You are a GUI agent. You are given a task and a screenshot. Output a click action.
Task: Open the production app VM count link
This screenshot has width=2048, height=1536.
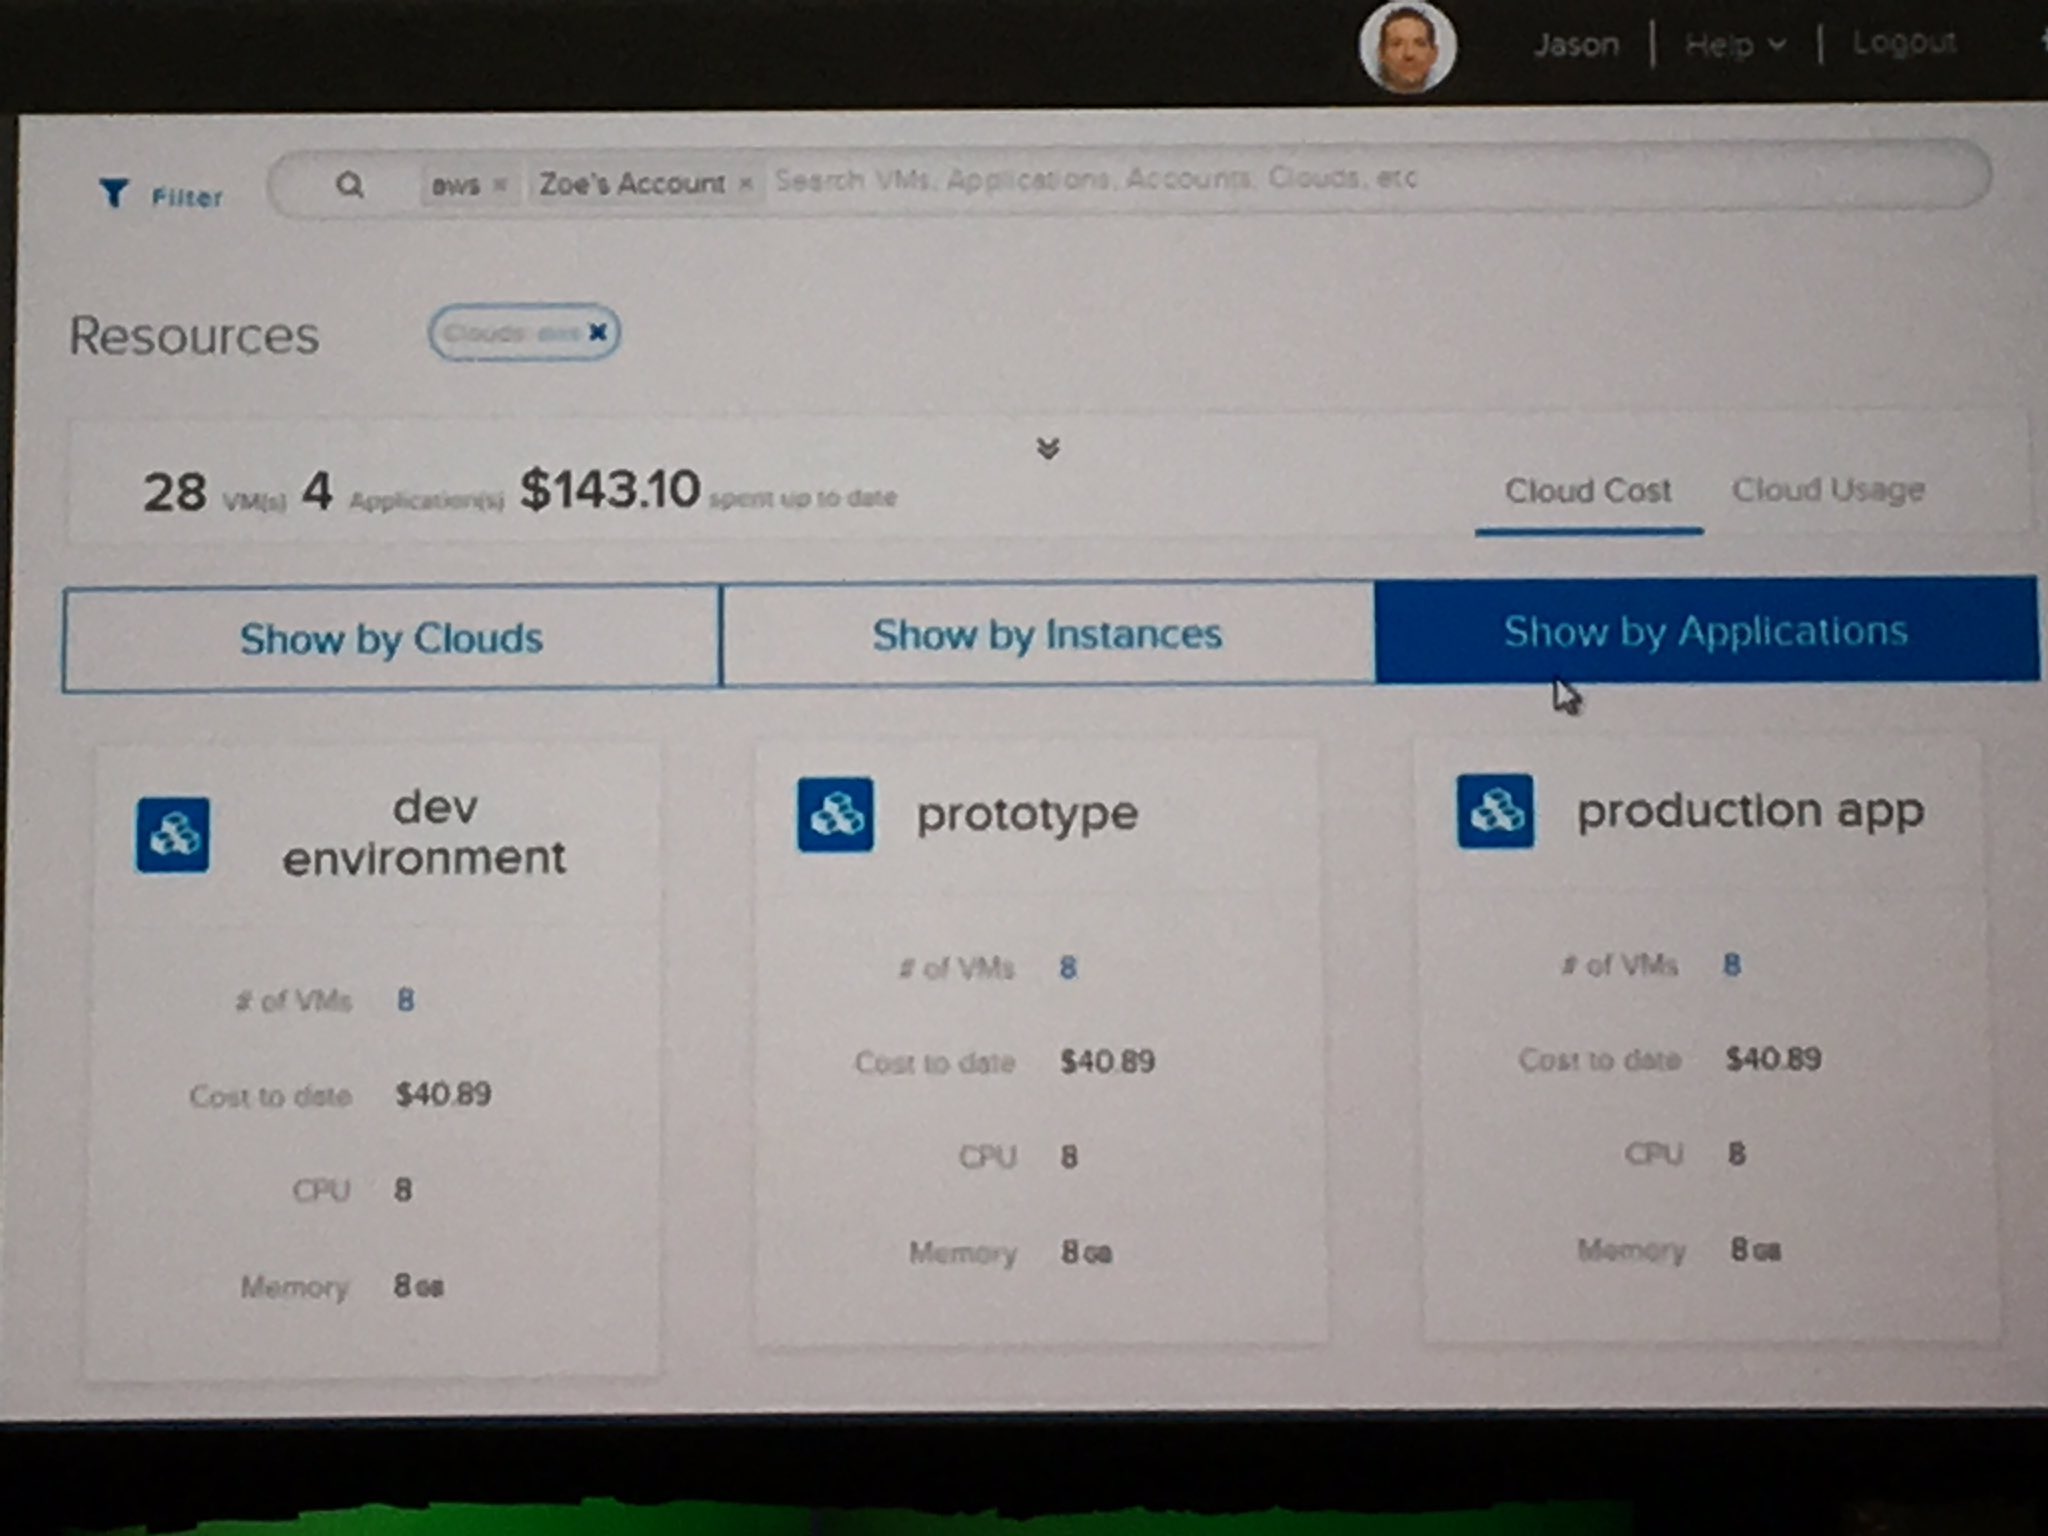pyautogui.click(x=1732, y=965)
